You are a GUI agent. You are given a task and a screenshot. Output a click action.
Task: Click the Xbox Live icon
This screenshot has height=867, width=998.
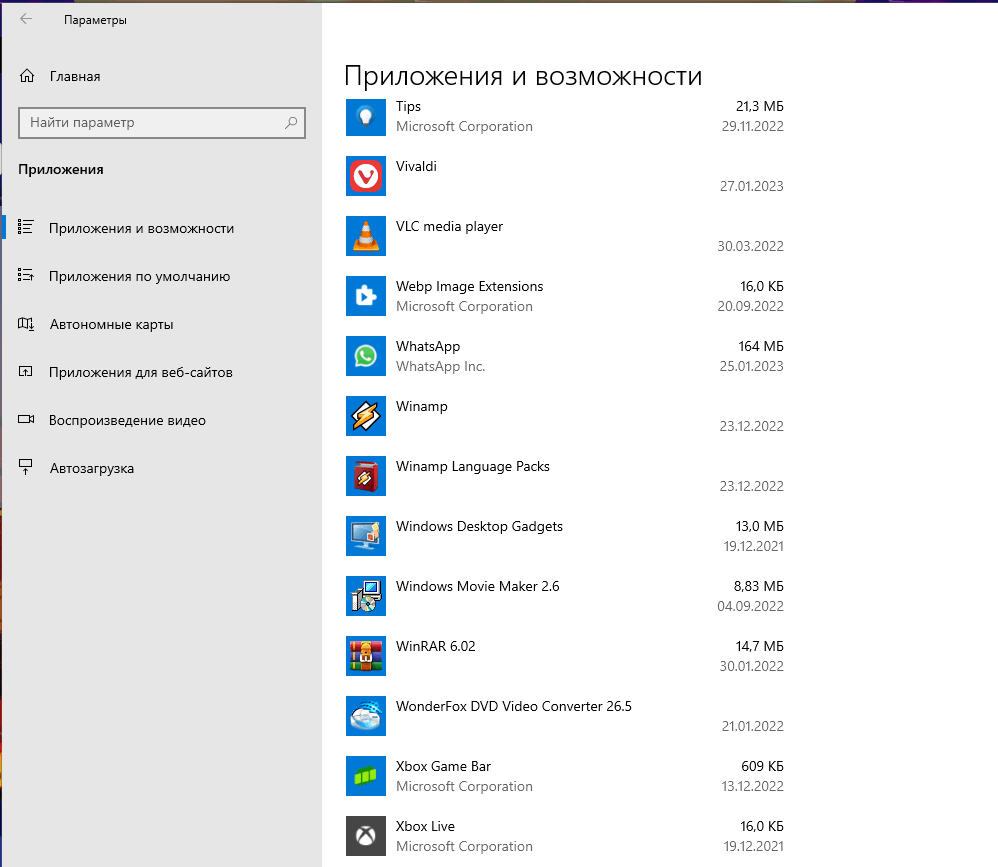pos(366,836)
